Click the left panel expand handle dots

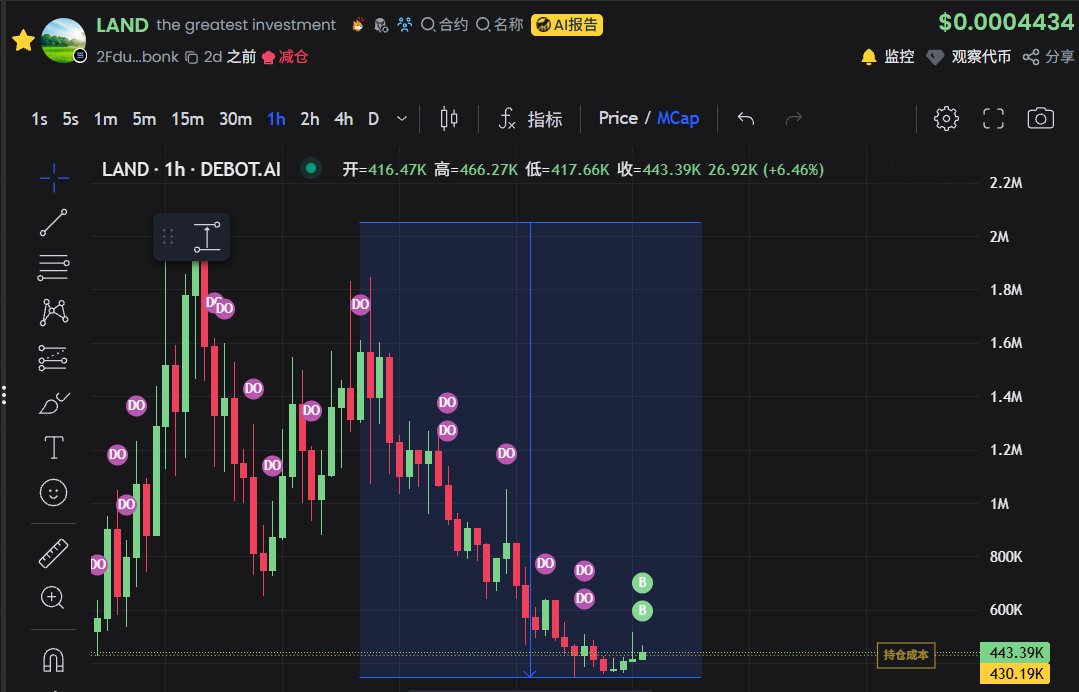(3, 395)
